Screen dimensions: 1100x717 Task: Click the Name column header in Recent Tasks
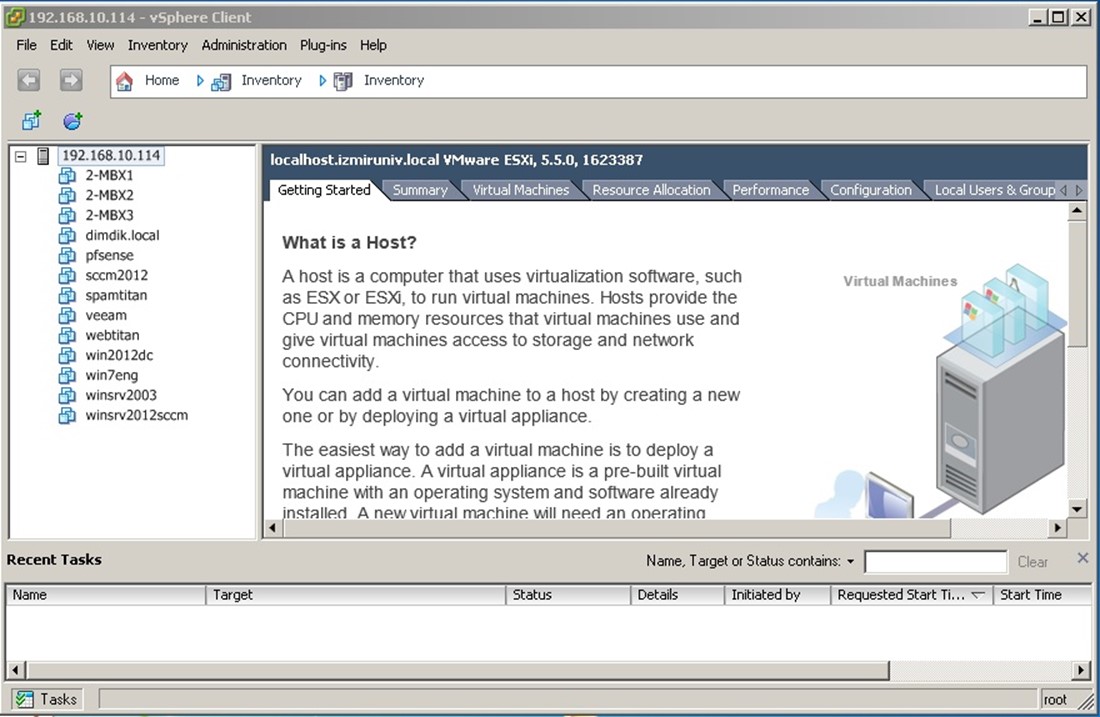[106, 595]
